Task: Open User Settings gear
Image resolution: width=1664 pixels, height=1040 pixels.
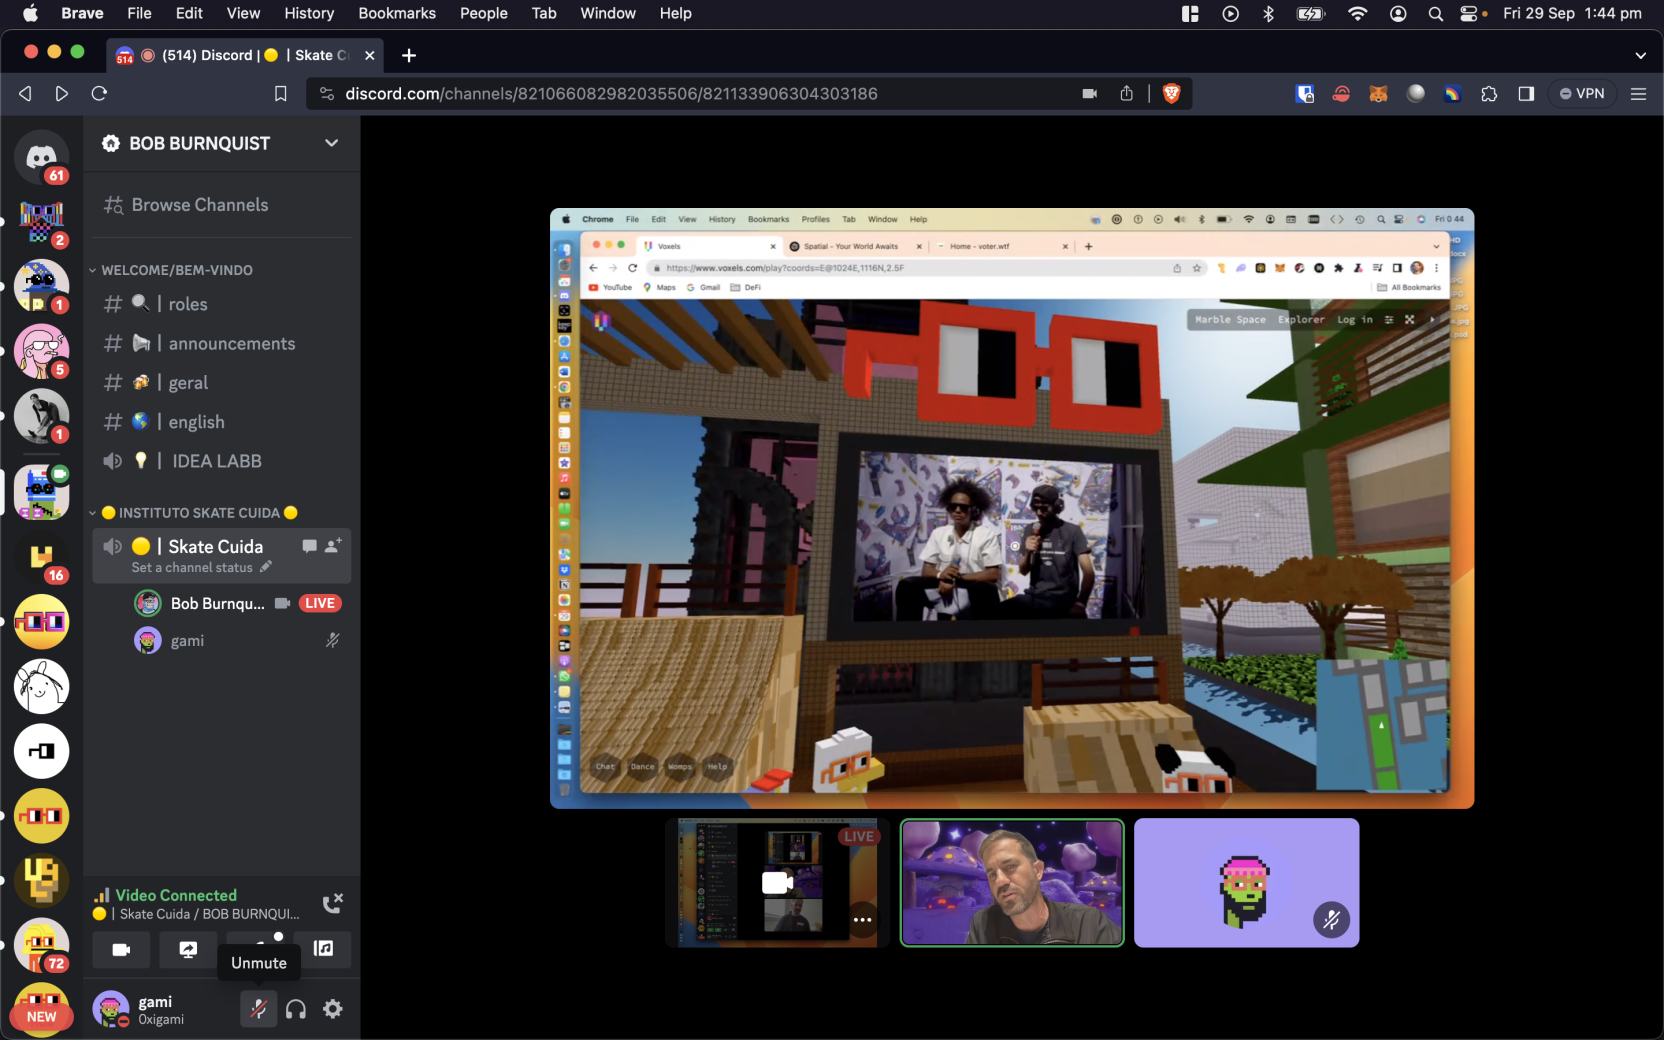Action: pyautogui.click(x=333, y=1009)
